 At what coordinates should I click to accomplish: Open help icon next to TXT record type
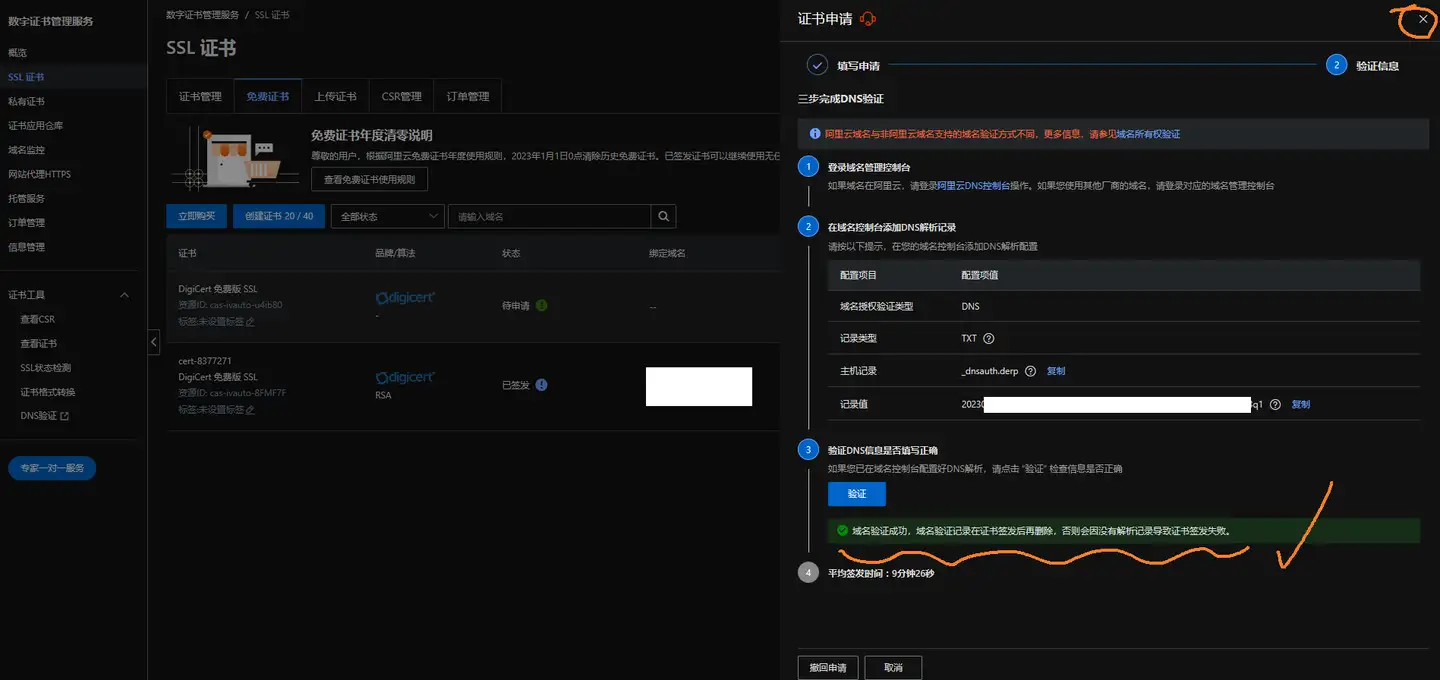989,338
